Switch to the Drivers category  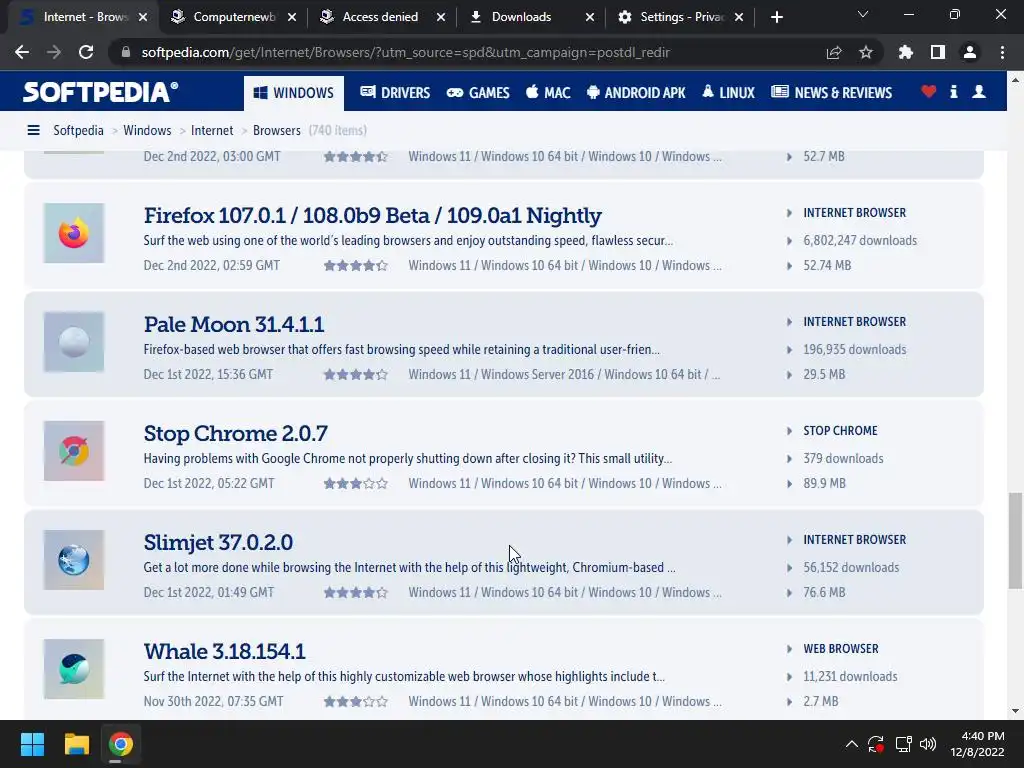(x=395, y=93)
